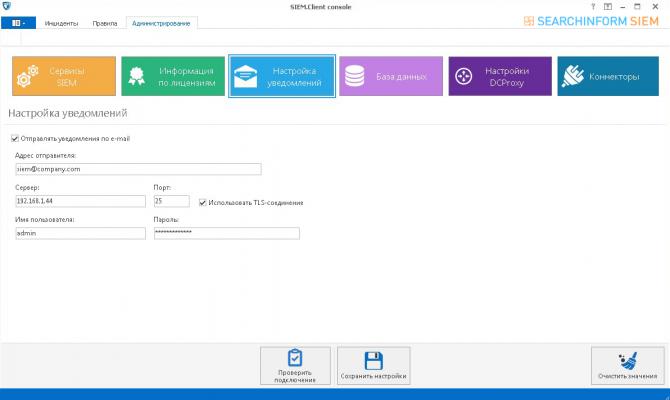Open the База данных tile
Image resolution: width=670 pixels, height=400 pixels.
[391, 76]
